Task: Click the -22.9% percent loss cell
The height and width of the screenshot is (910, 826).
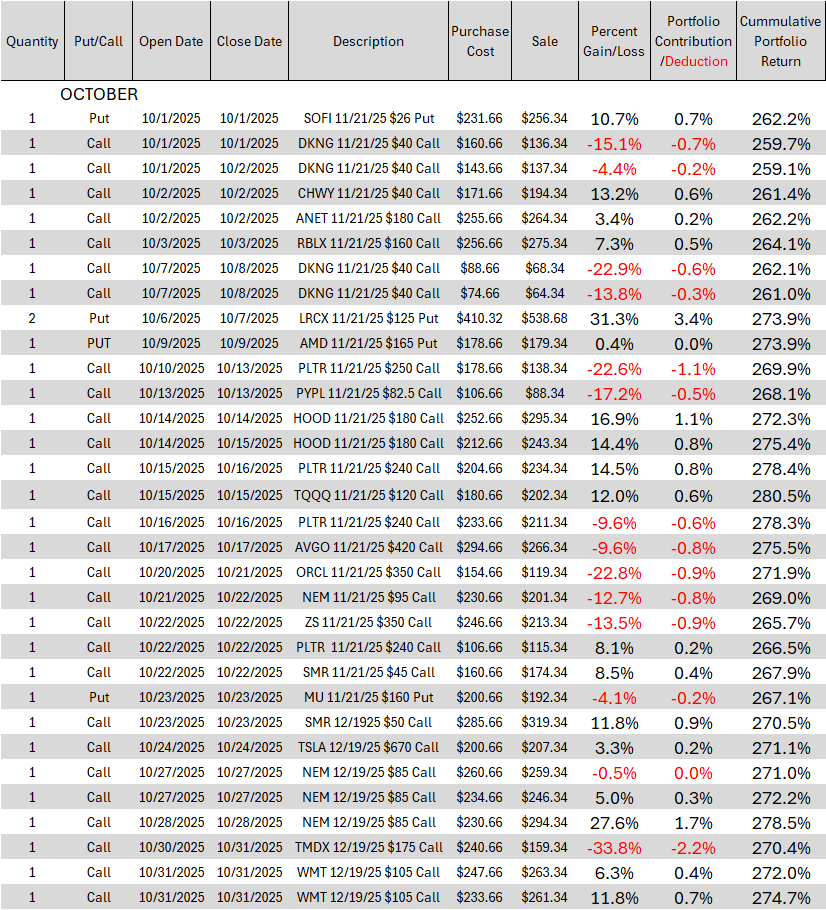Action: 614,269
